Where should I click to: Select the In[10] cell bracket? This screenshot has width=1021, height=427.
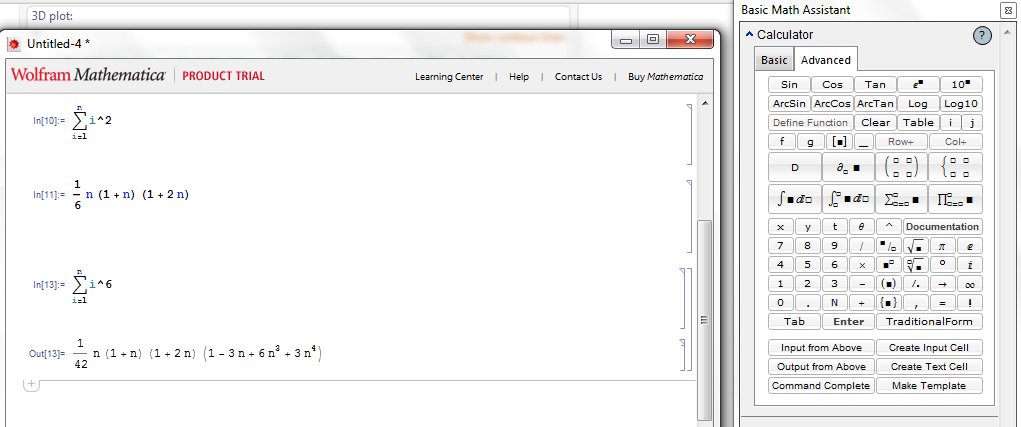coord(690,134)
